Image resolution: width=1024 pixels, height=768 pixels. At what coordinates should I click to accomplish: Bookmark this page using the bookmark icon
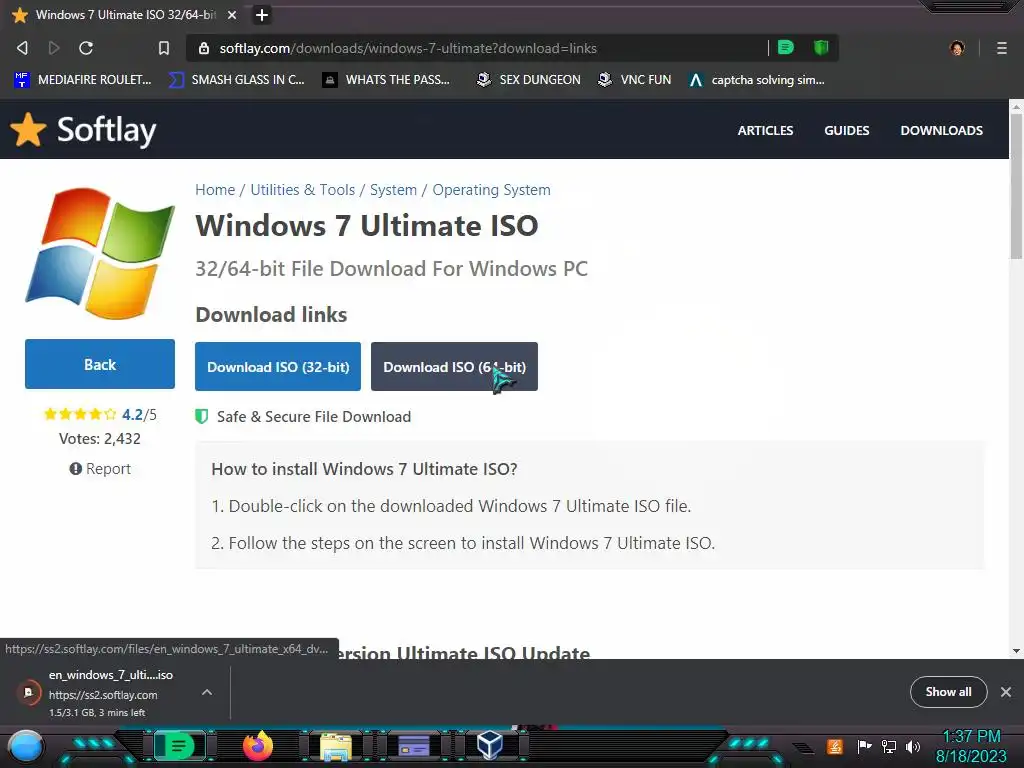click(x=164, y=48)
